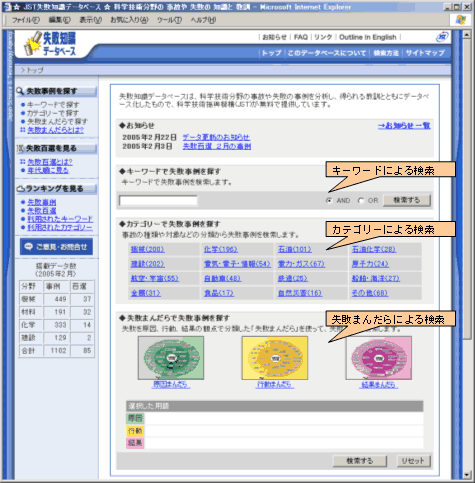The width and height of the screenshot is (475, 483).
Task: Open 金属(31) category link
Action: coord(146,293)
